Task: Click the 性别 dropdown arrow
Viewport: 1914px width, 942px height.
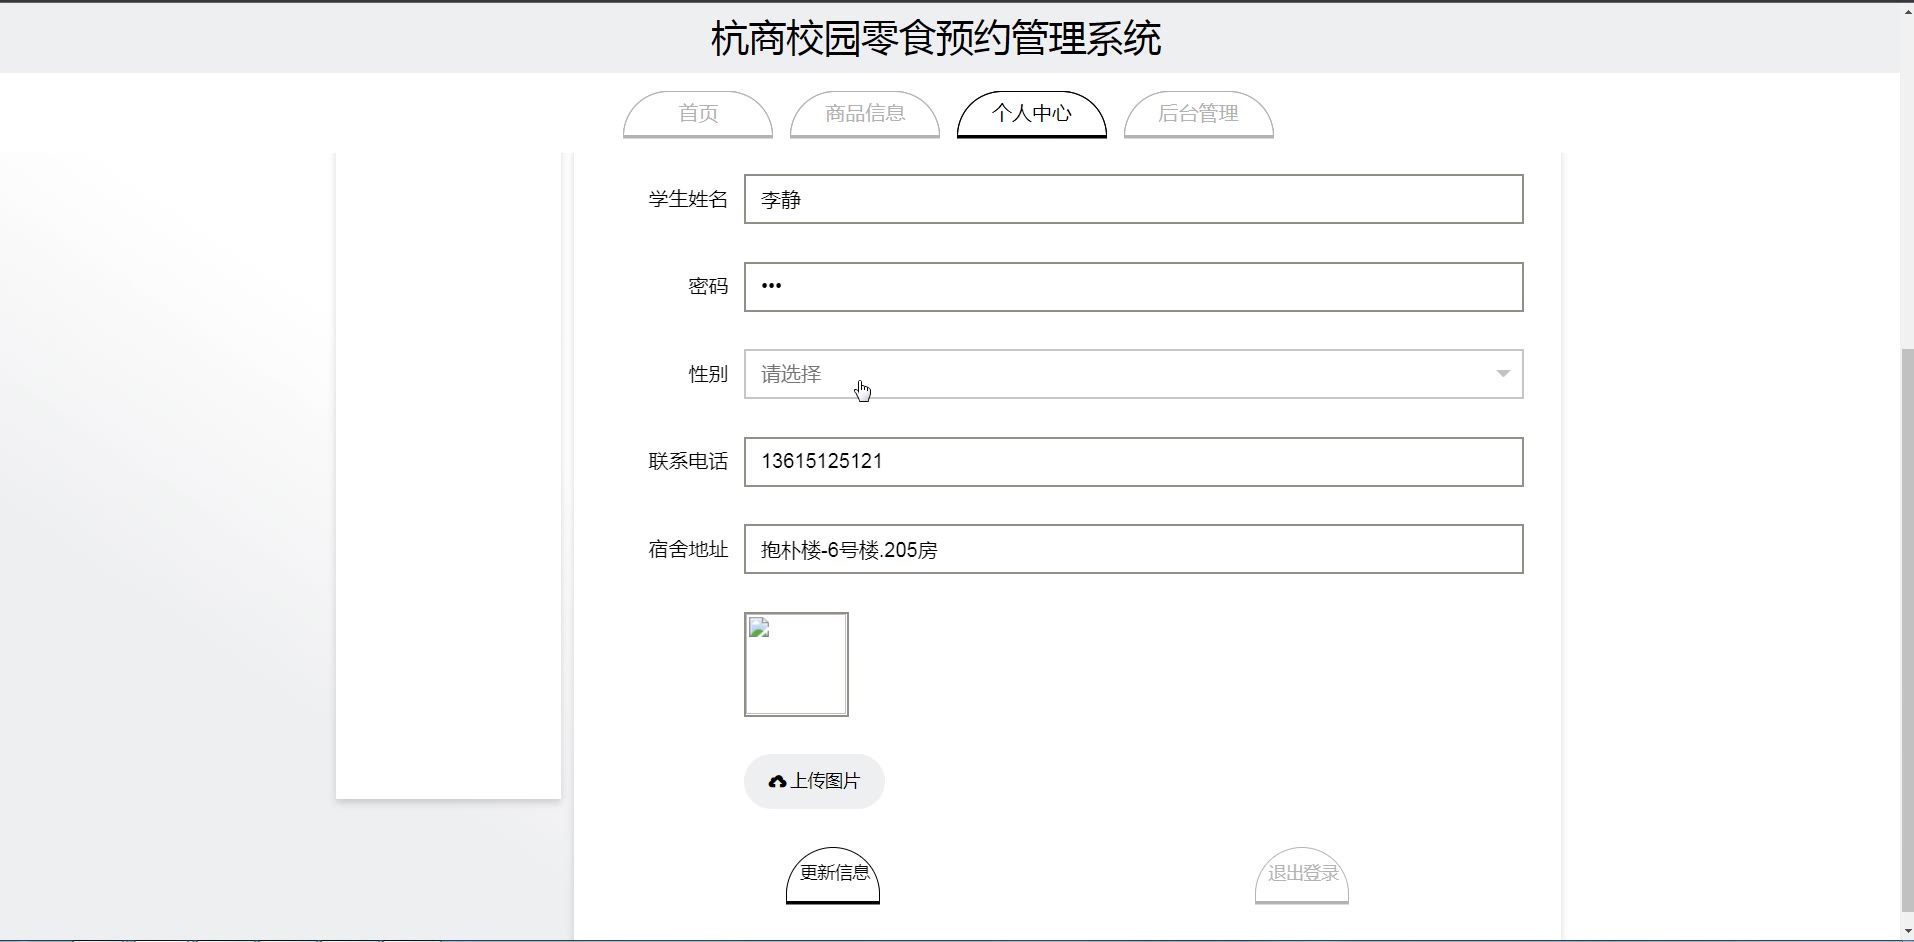Action: point(1502,374)
